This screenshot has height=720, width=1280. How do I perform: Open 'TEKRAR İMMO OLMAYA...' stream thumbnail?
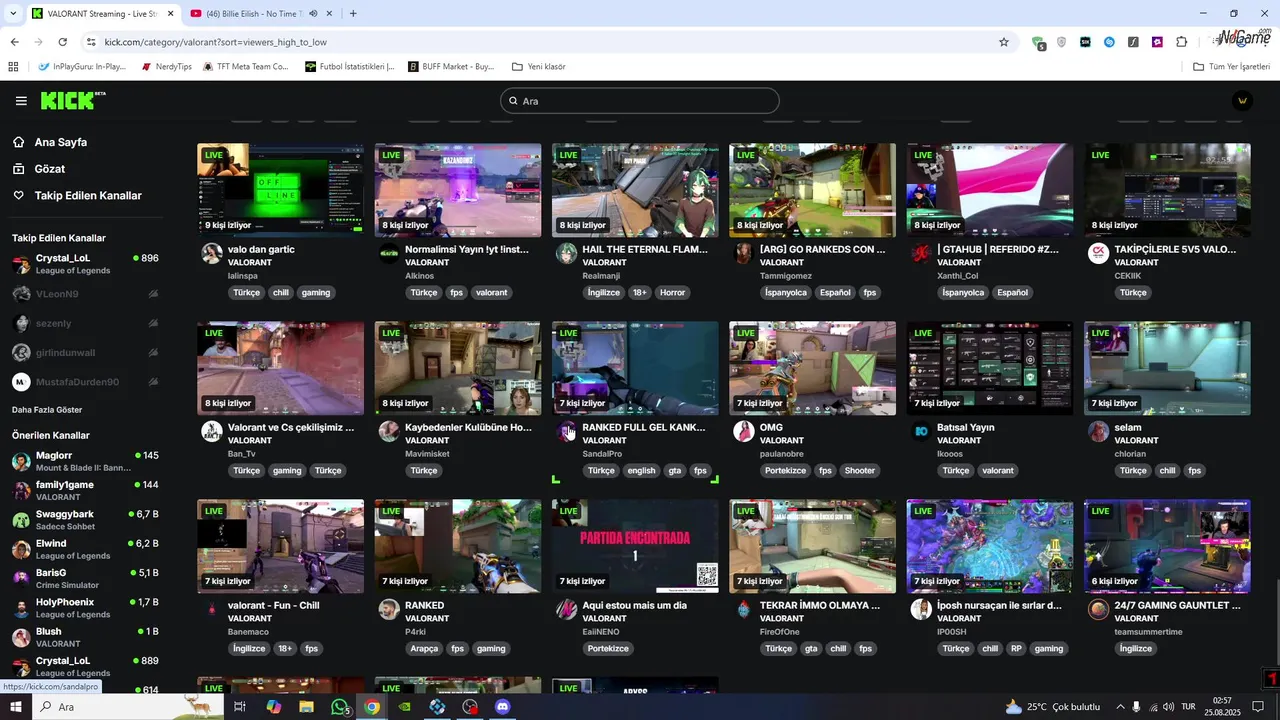[x=812, y=546]
